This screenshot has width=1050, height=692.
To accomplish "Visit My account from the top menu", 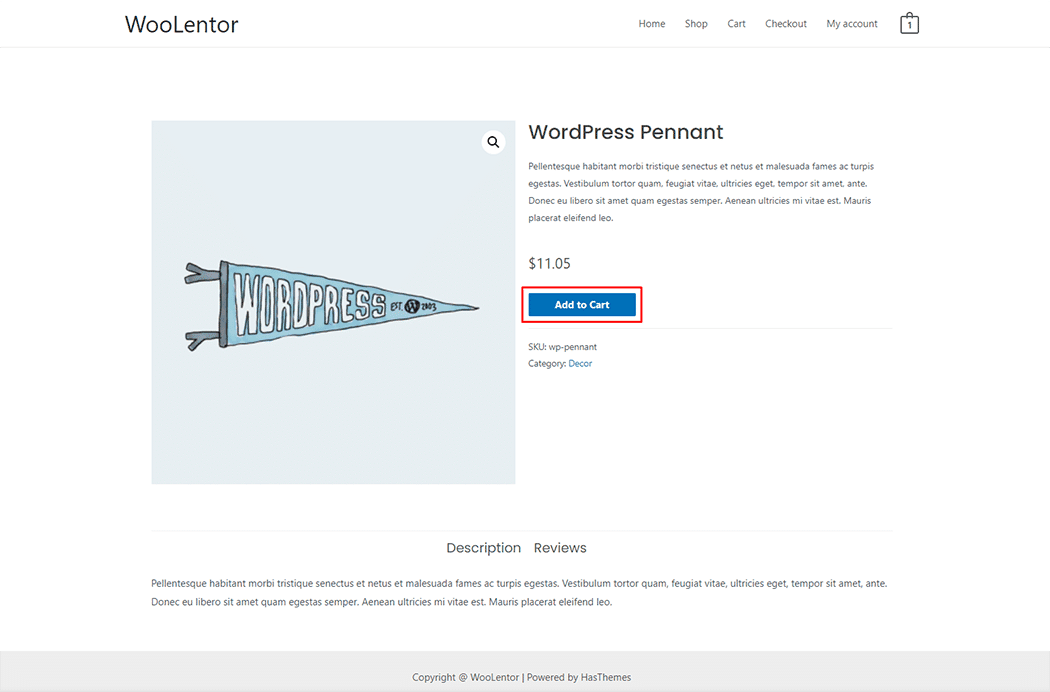I will [x=851, y=23].
